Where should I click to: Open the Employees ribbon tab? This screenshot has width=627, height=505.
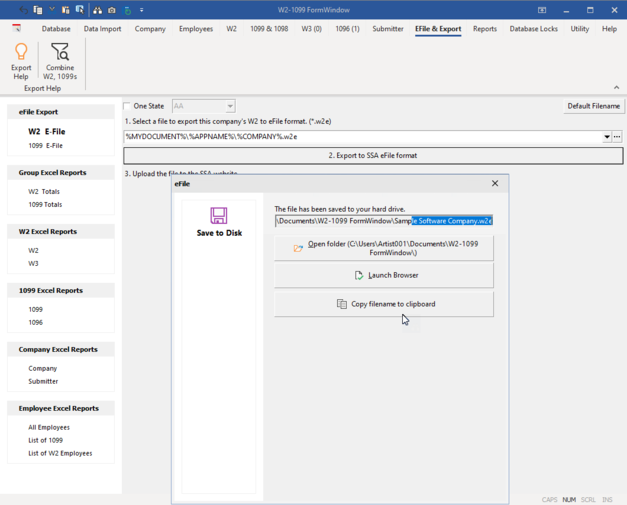point(196,29)
